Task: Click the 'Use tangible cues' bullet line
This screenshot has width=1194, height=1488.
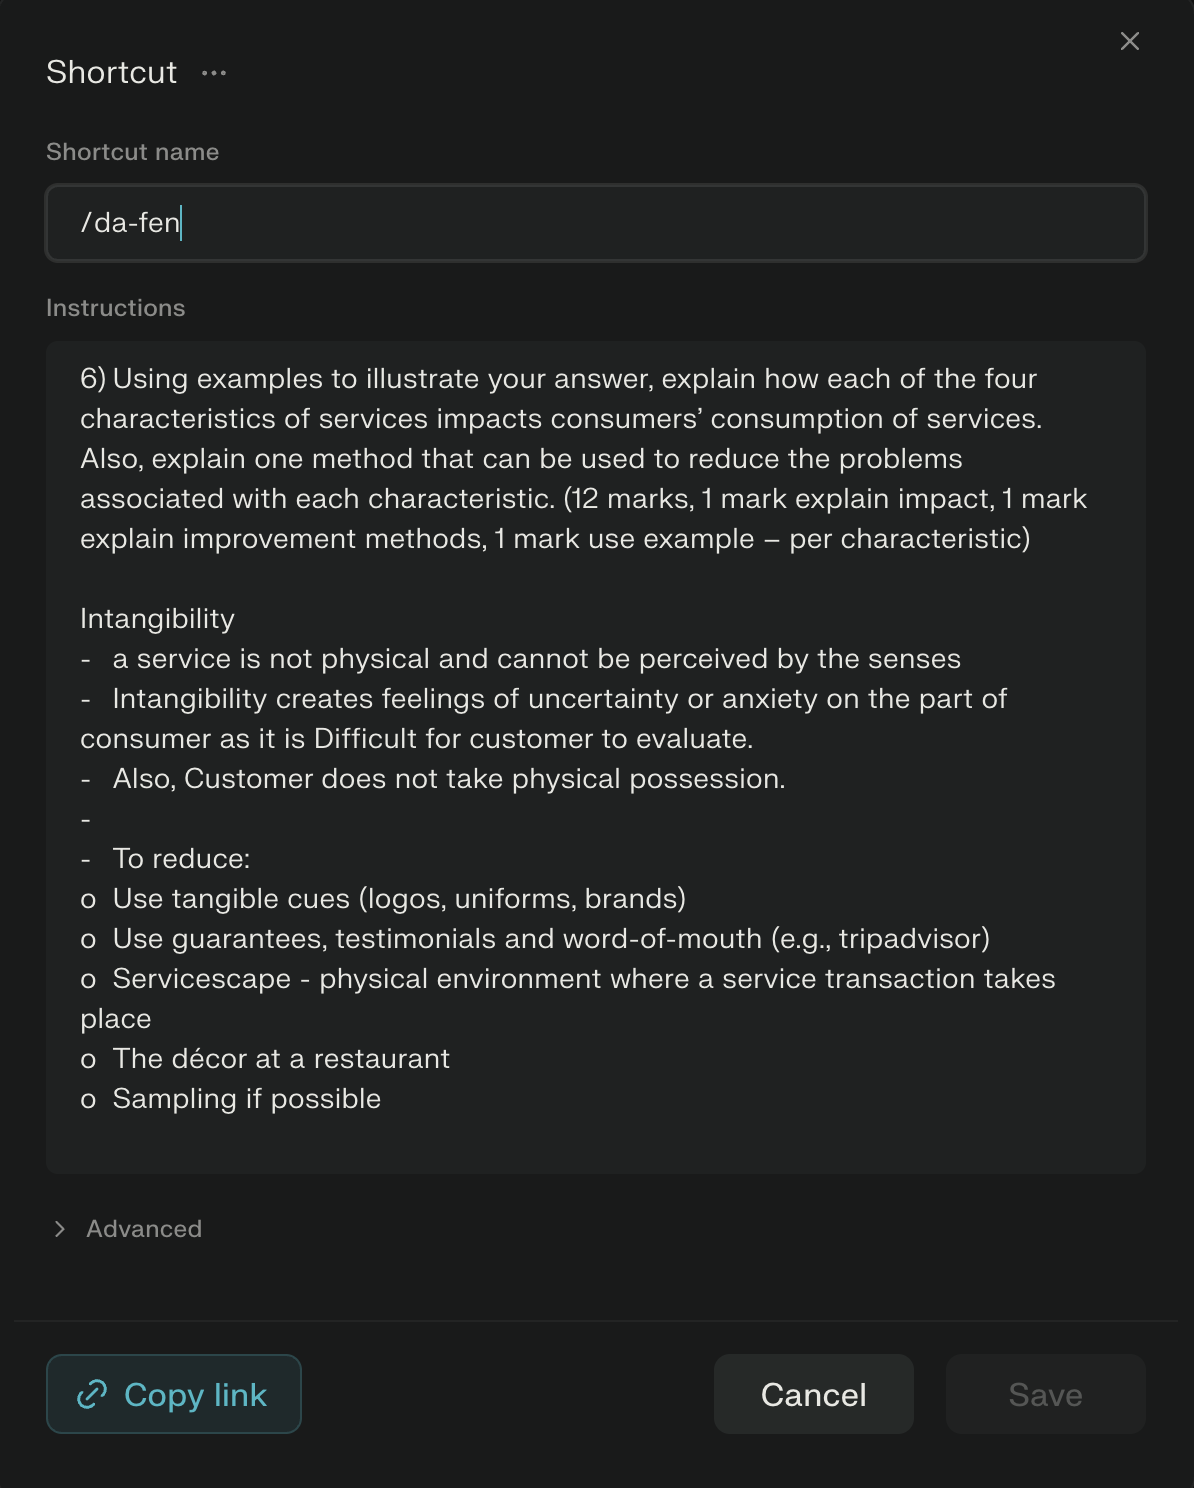Action: pyautogui.click(x=398, y=899)
